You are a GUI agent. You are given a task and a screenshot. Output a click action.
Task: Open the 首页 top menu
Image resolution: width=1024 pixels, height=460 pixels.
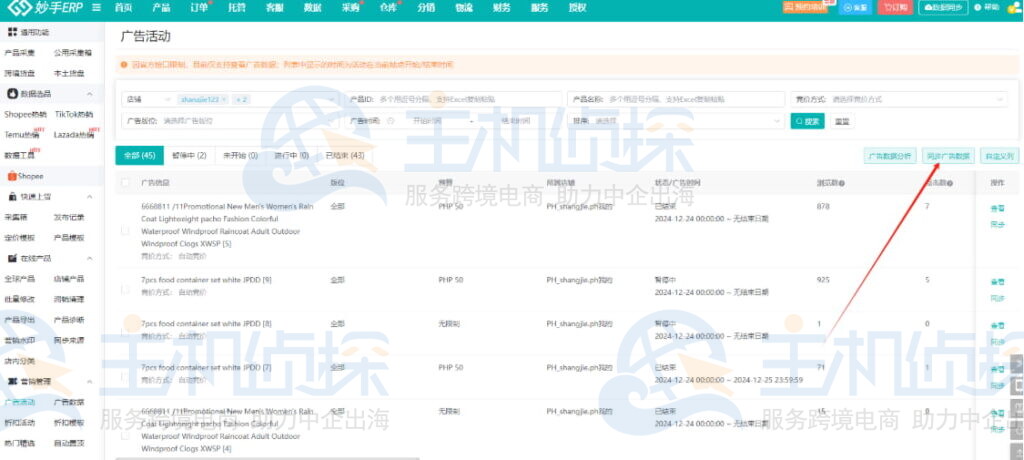[x=123, y=8]
